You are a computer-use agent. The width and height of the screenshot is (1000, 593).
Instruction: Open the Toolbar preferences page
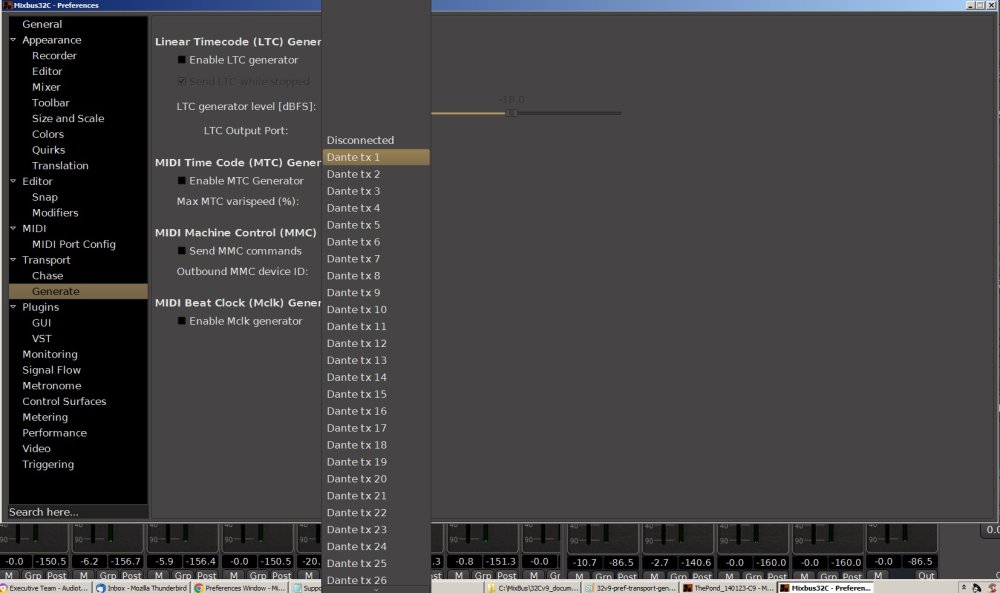click(50, 103)
